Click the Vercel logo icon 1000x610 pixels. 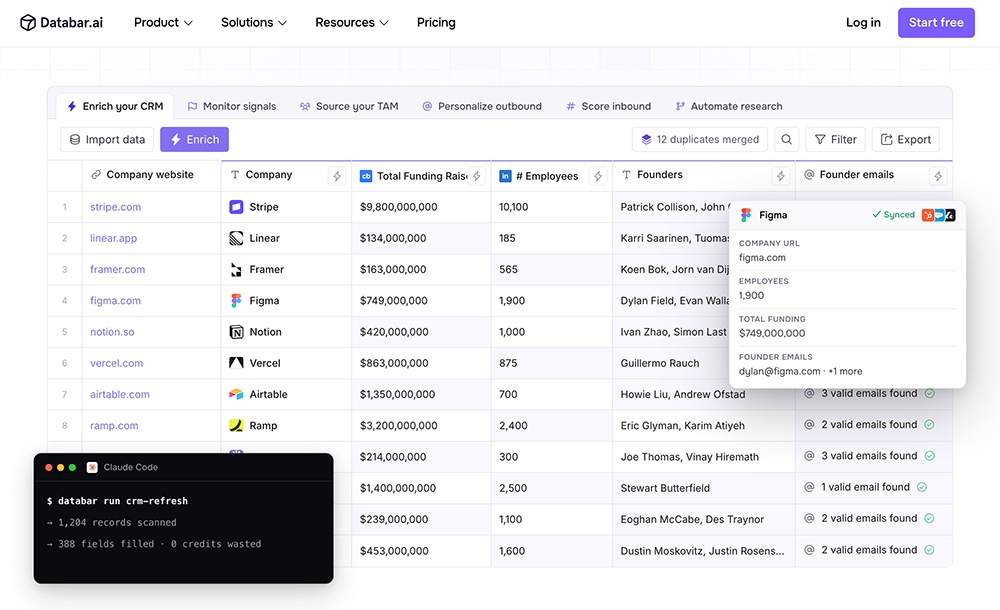click(236, 363)
